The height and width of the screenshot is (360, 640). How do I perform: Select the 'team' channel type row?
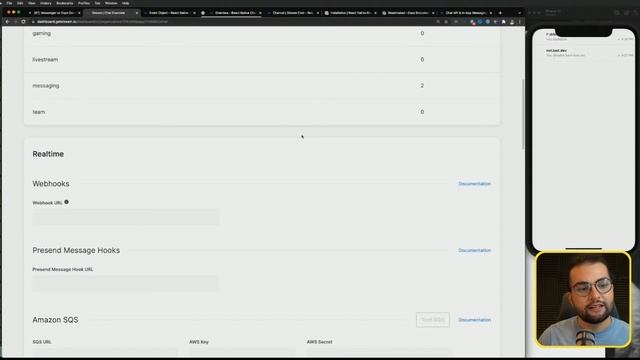[262, 112]
